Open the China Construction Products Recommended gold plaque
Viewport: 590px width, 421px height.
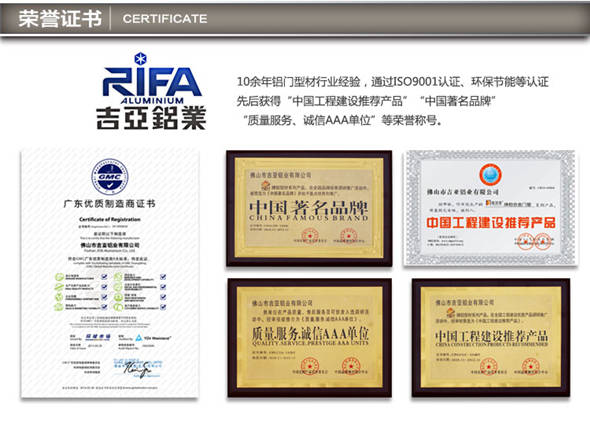[491, 337]
